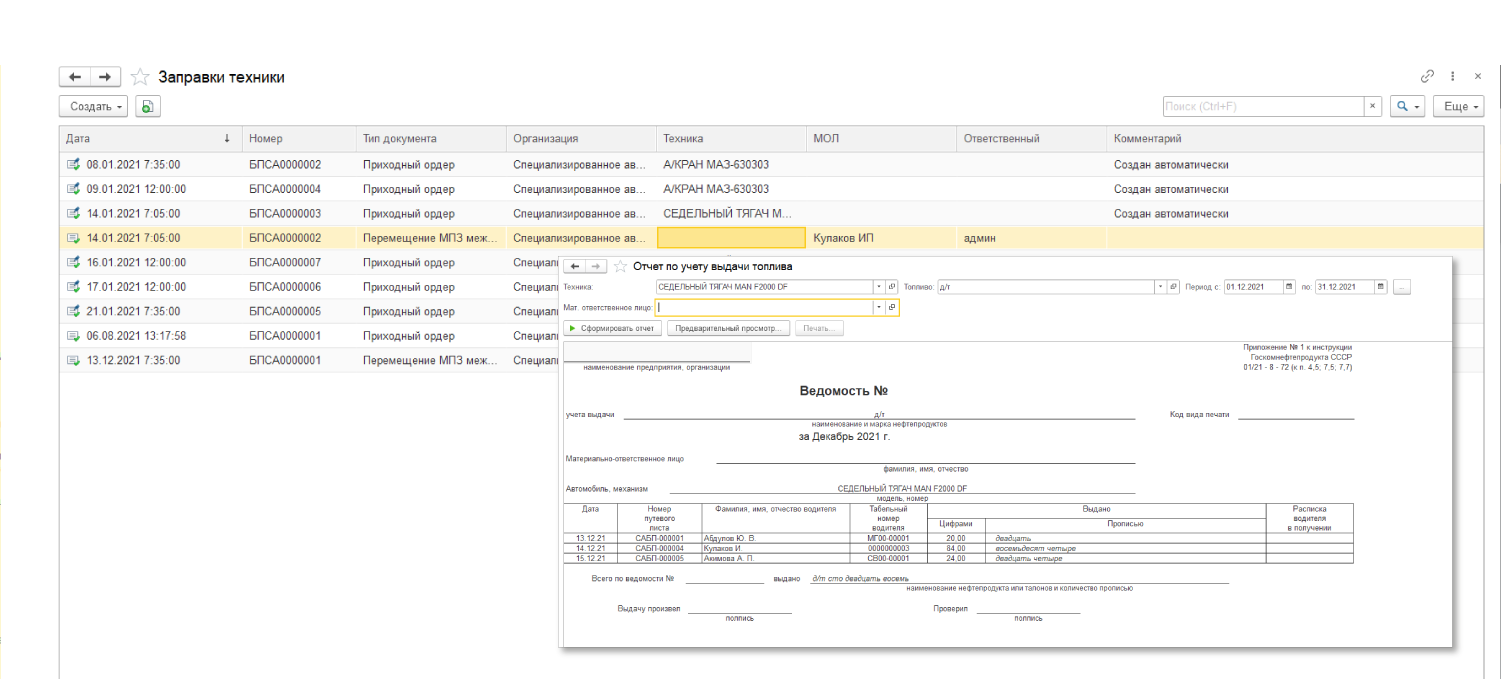The width and height of the screenshot is (1501, 679).
Task: Clear the search field with the x button
Action: tap(1373, 106)
